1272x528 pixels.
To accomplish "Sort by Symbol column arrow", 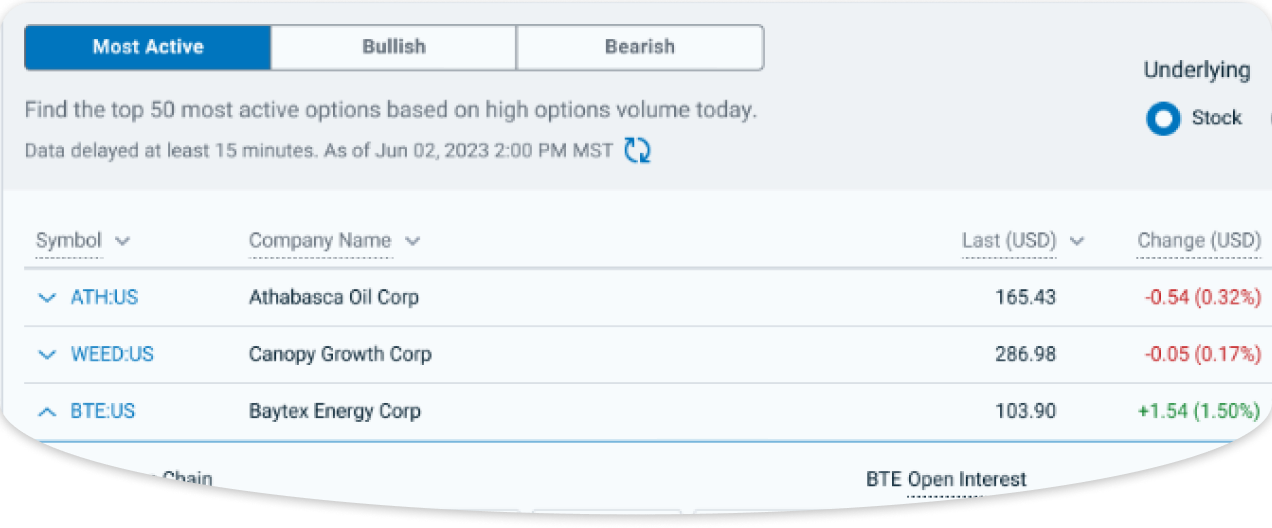I will pyautogui.click(x=122, y=241).
